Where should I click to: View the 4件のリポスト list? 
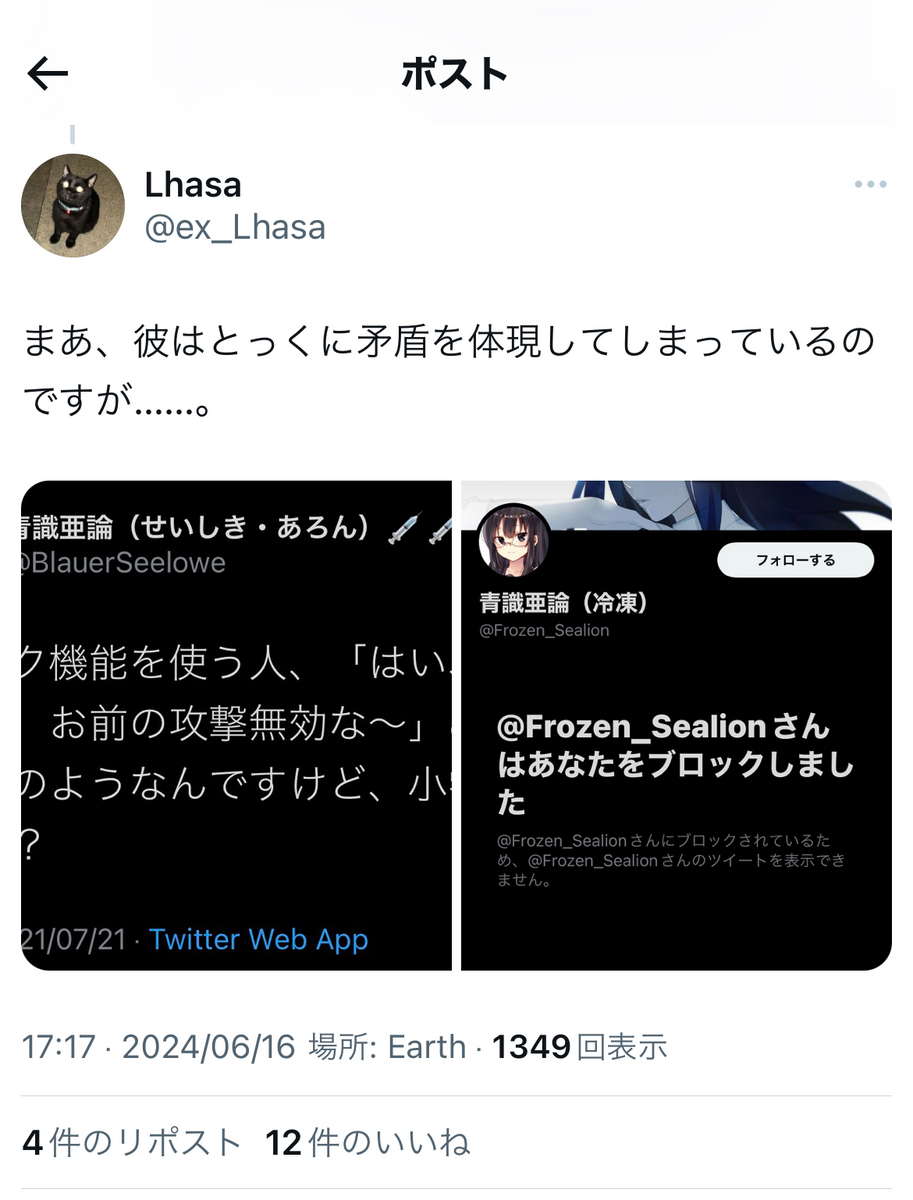pyautogui.click(x=132, y=1142)
